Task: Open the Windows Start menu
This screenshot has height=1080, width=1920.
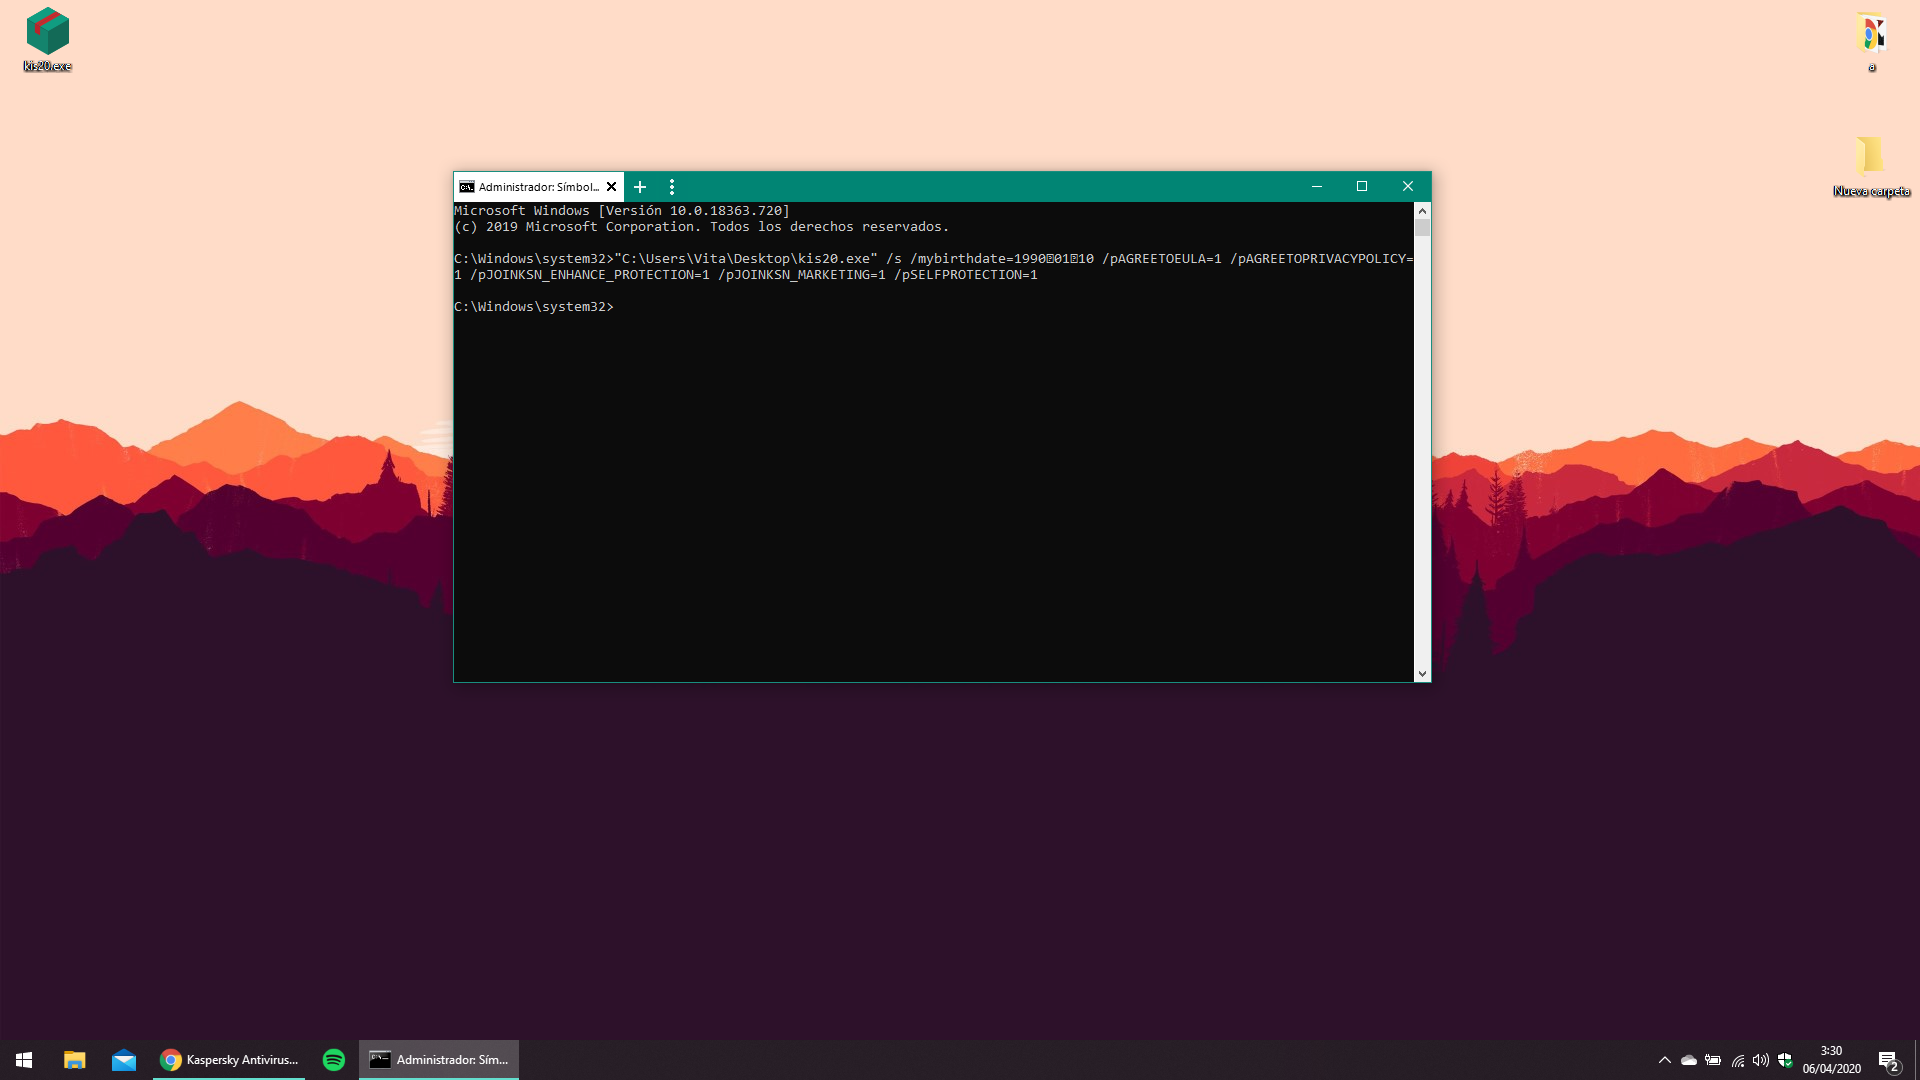Action: pyautogui.click(x=24, y=1060)
